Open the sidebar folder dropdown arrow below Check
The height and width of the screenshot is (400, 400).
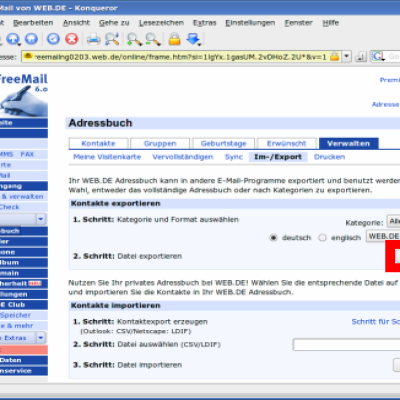click(x=41, y=219)
